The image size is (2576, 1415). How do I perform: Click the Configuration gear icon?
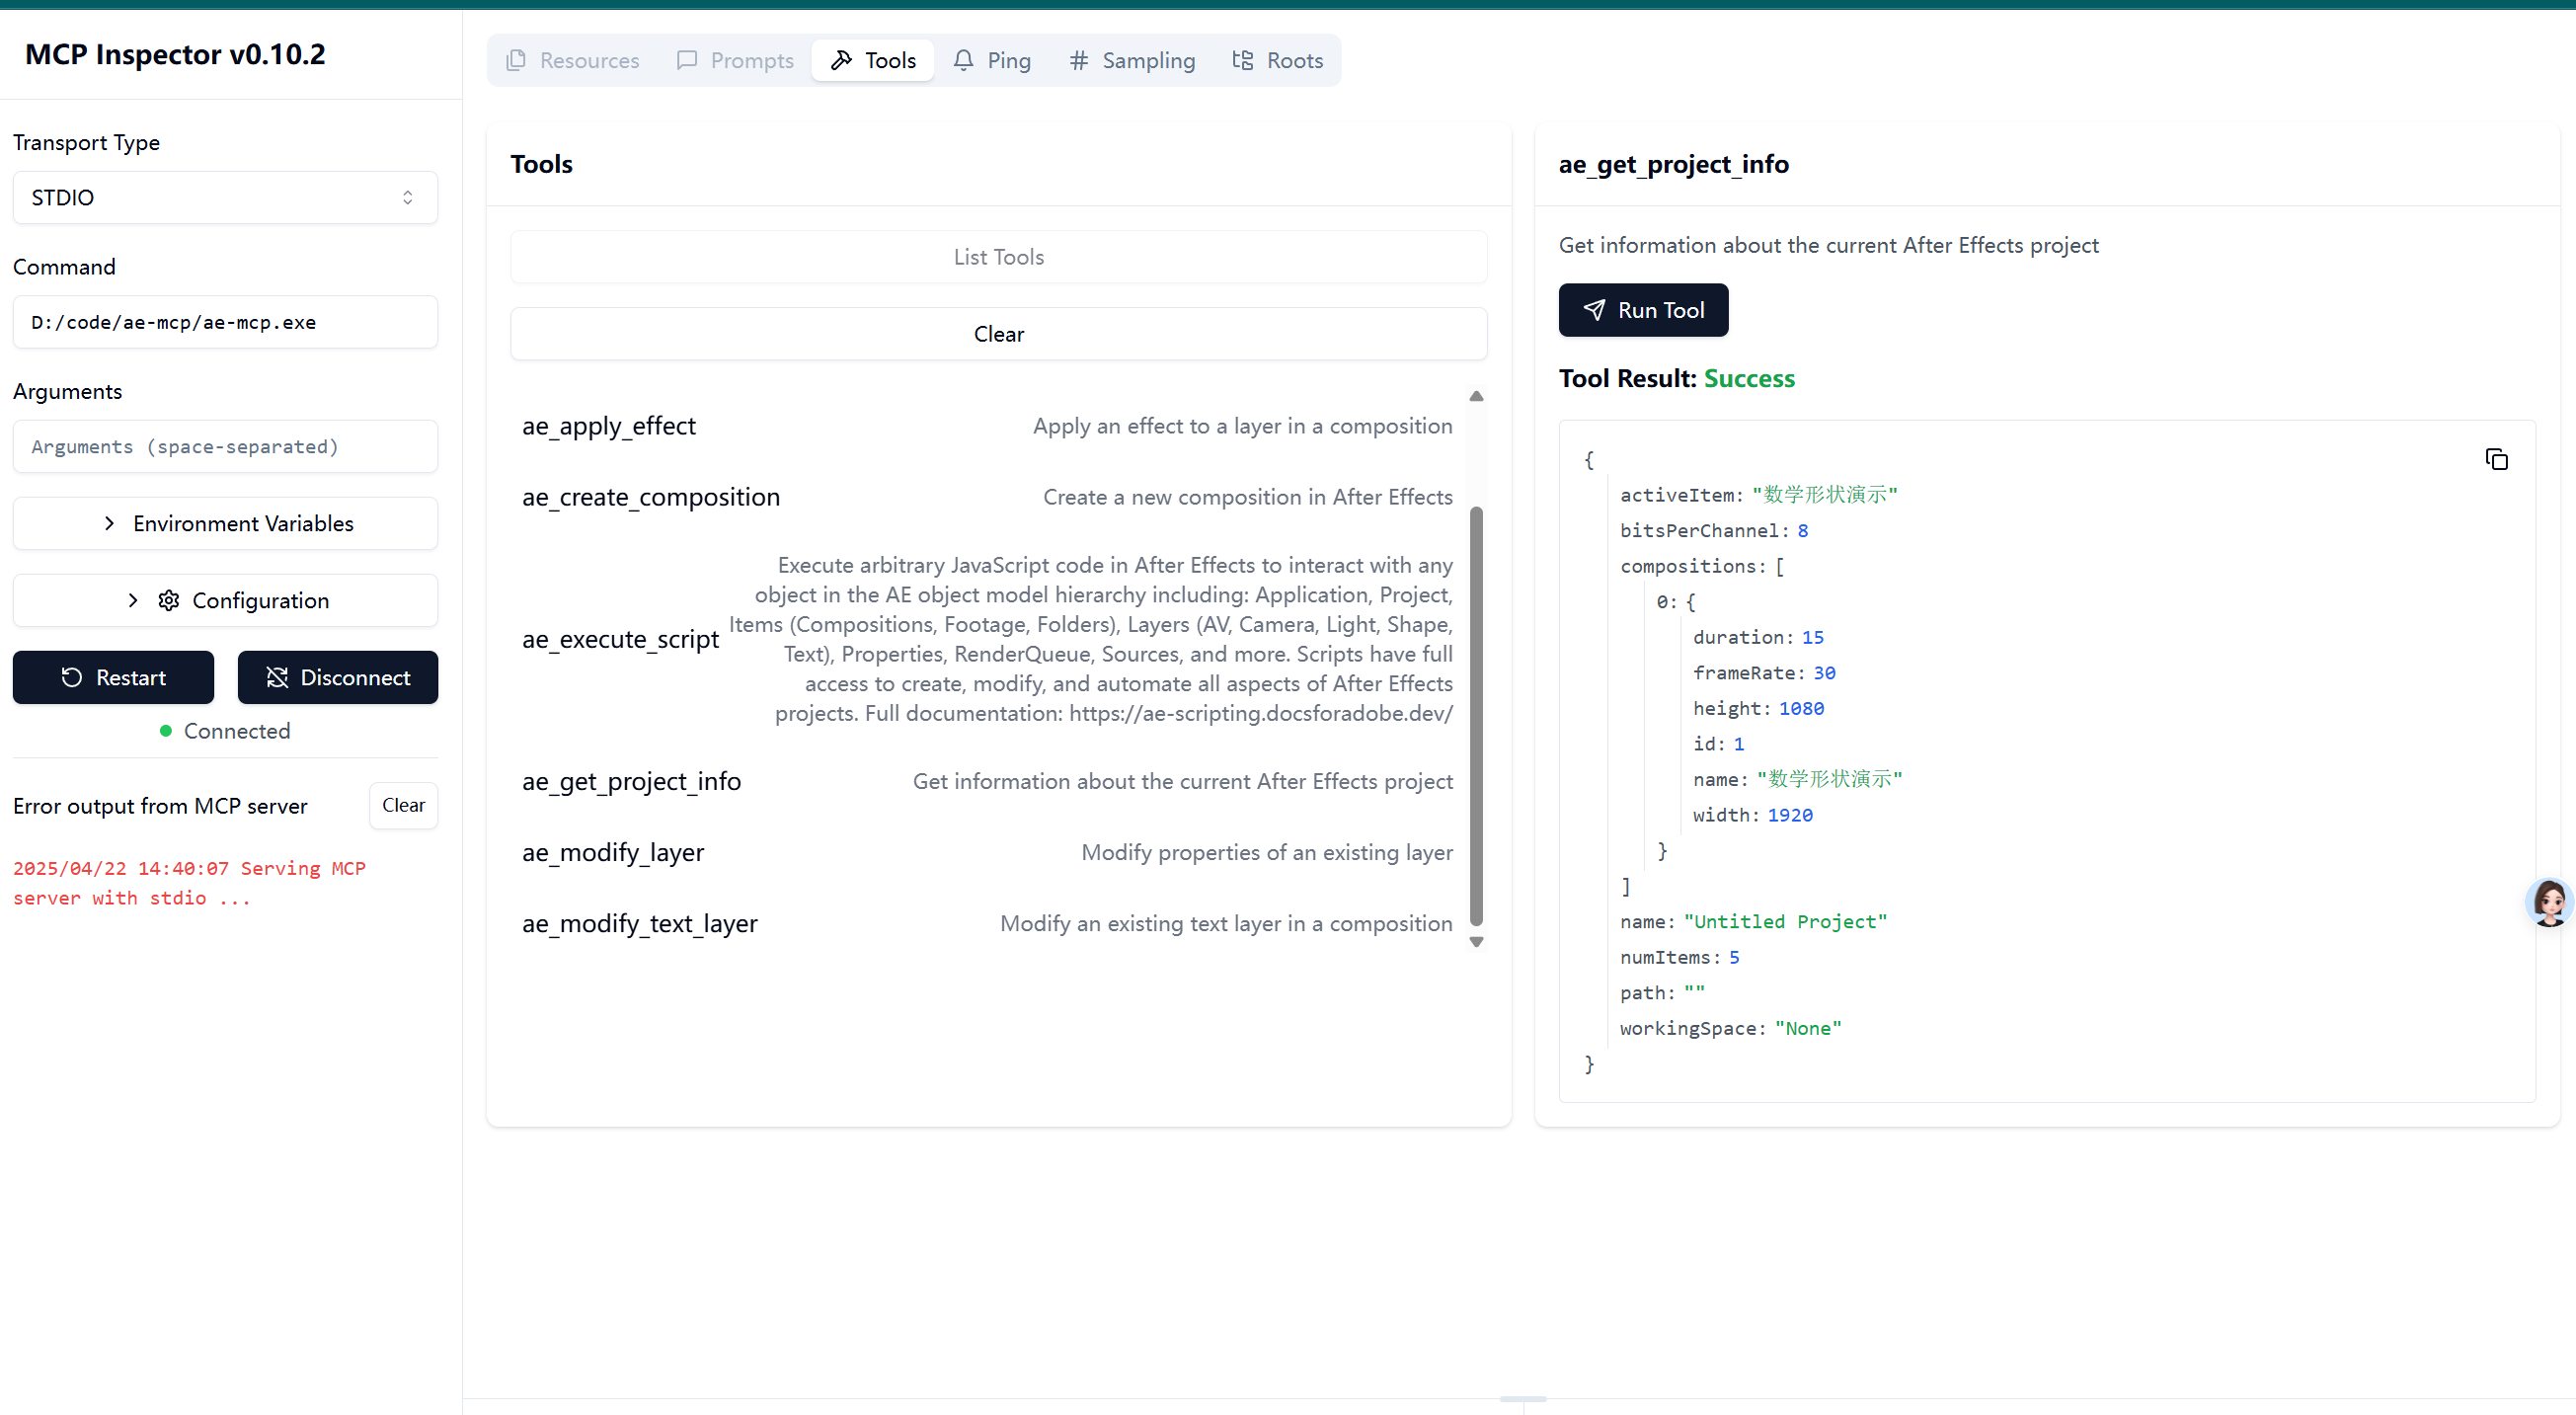(169, 600)
